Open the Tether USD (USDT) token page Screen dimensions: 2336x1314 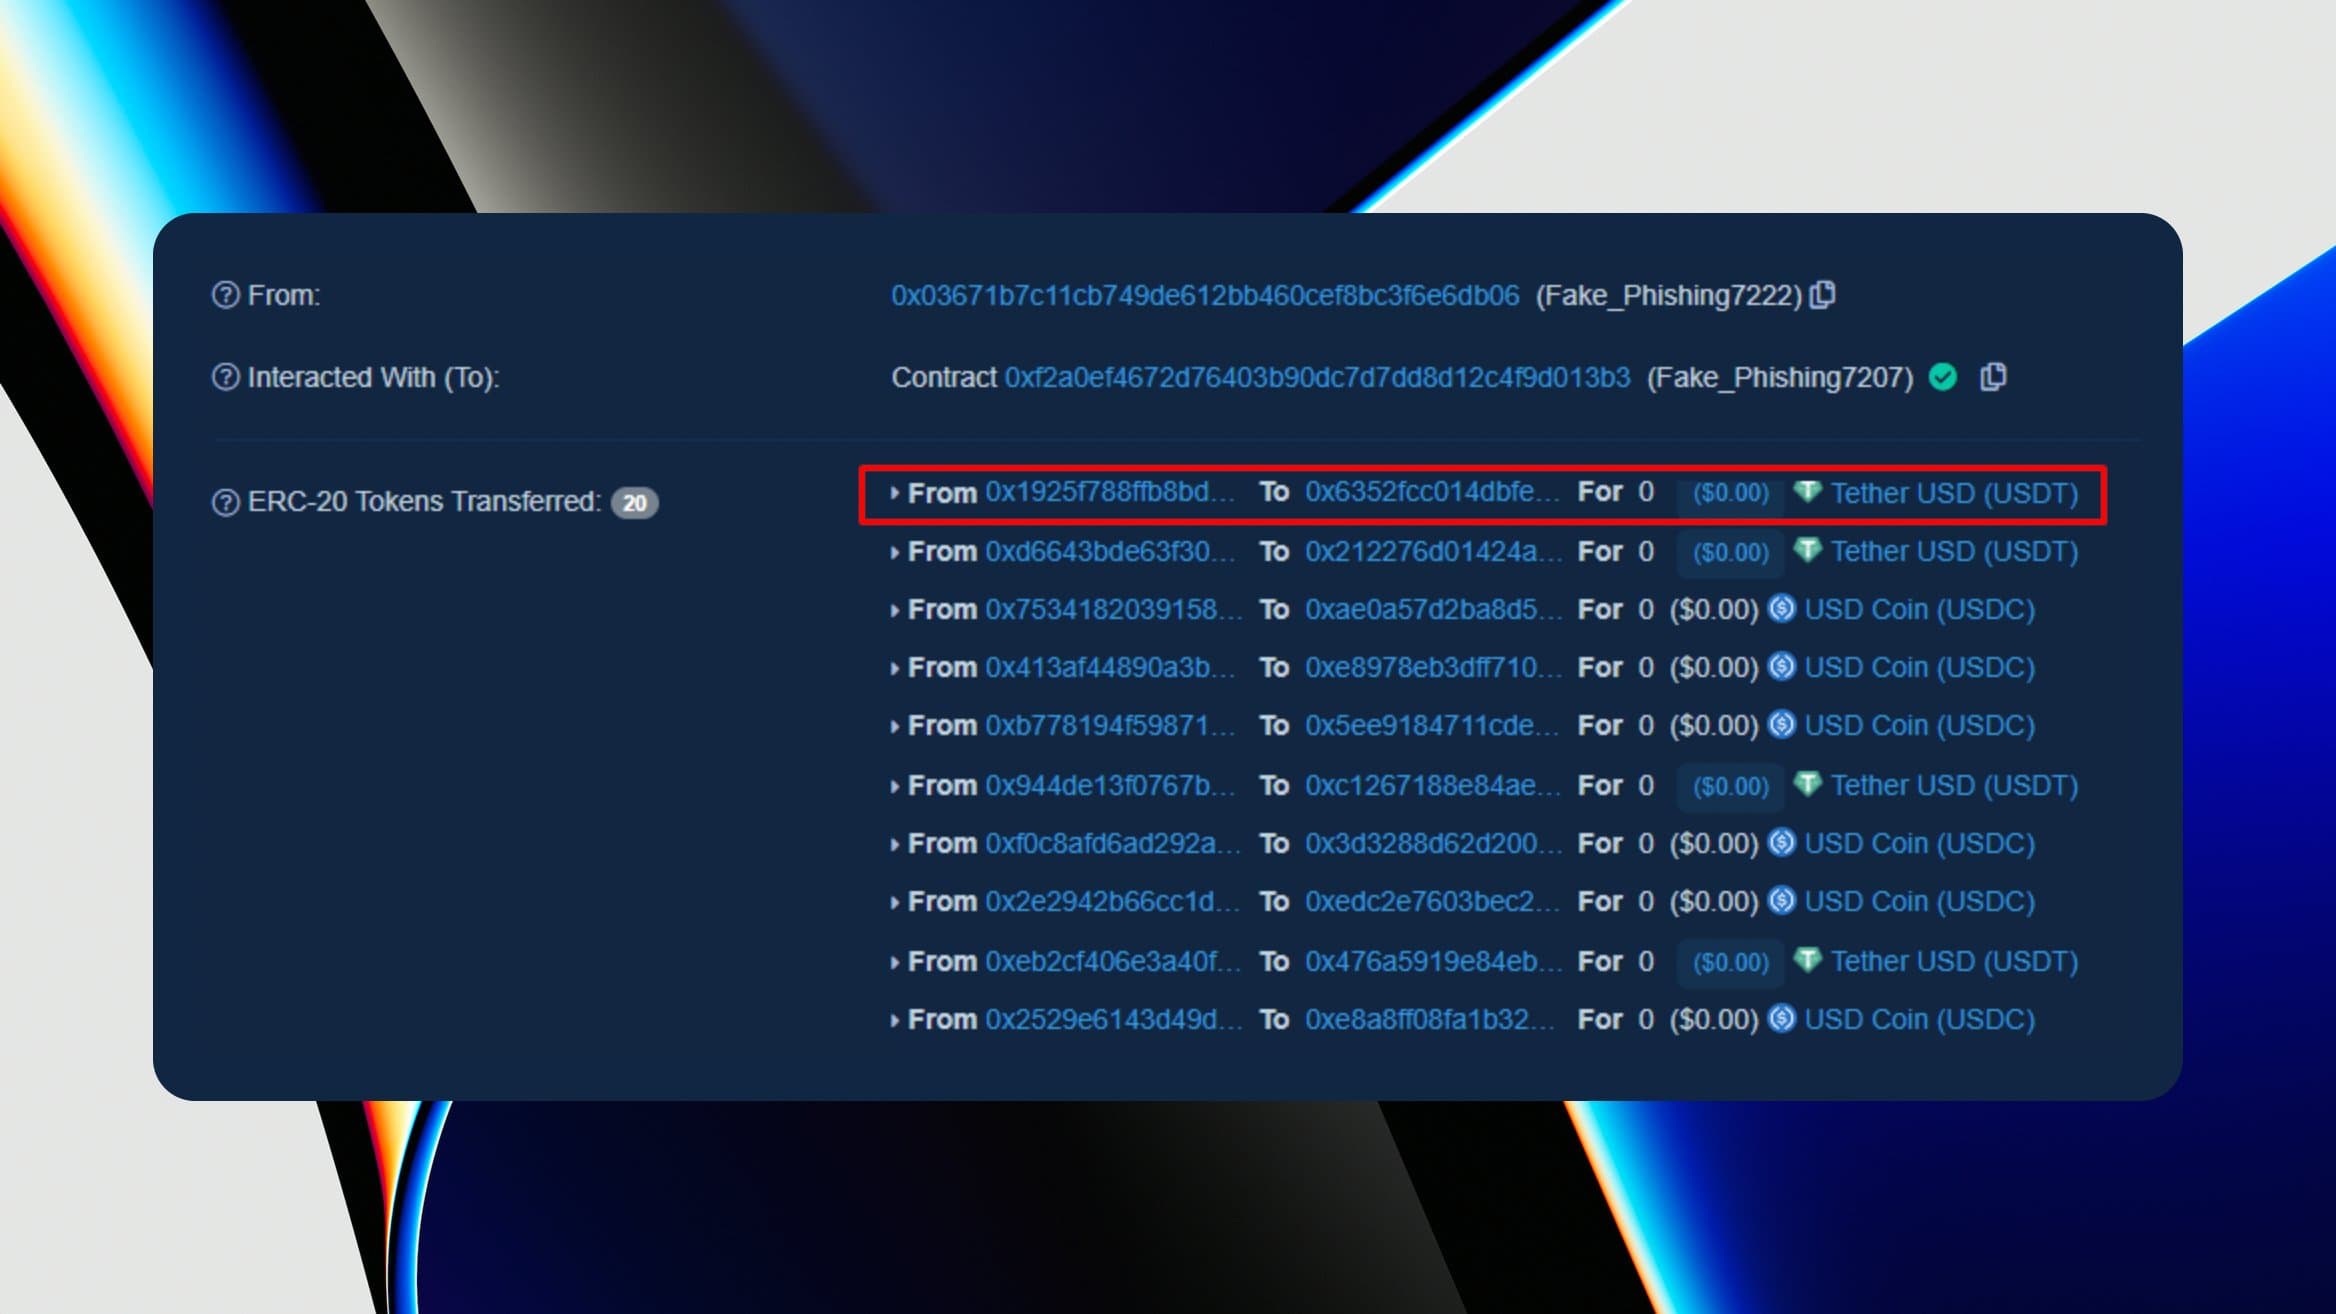point(1952,493)
